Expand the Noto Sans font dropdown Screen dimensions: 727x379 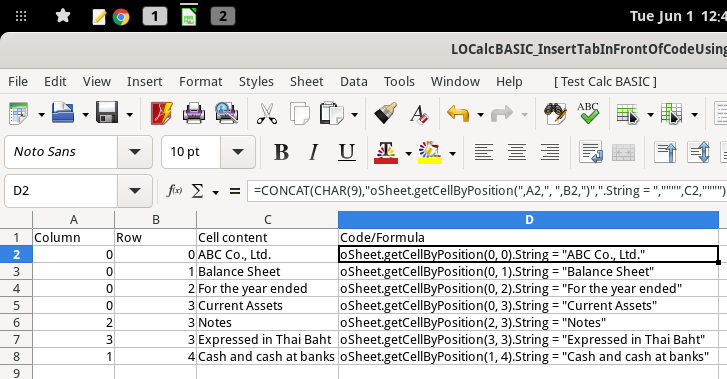pyautogui.click(x=135, y=152)
